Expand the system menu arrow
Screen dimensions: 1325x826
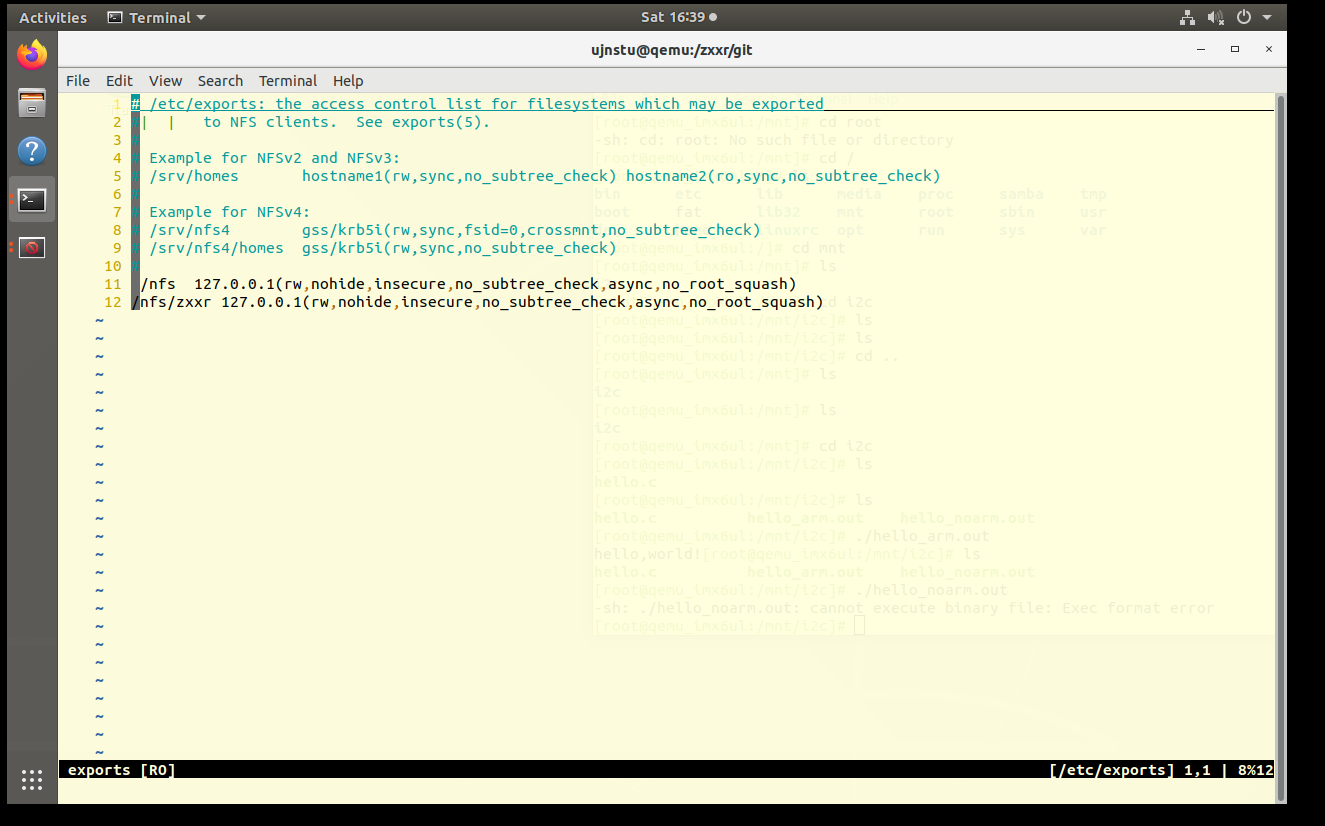pyautogui.click(x=1267, y=18)
